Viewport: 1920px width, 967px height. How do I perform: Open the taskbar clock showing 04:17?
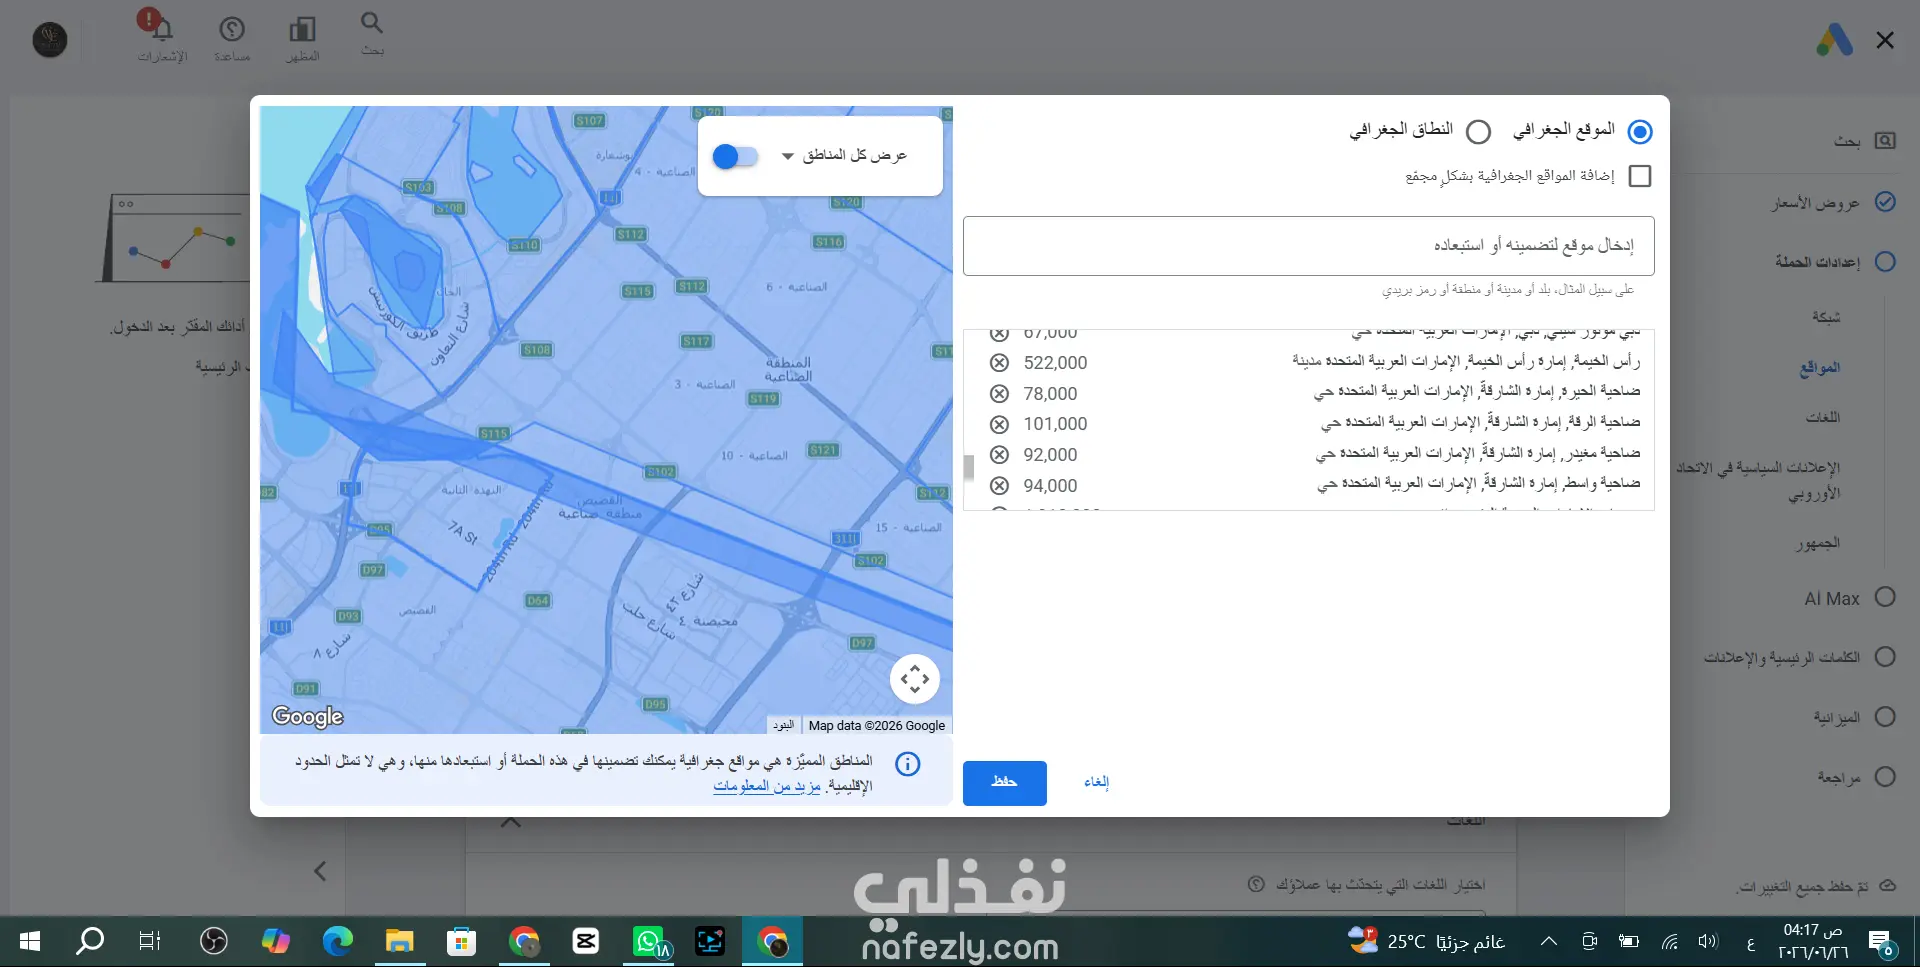tap(1812, 941)
